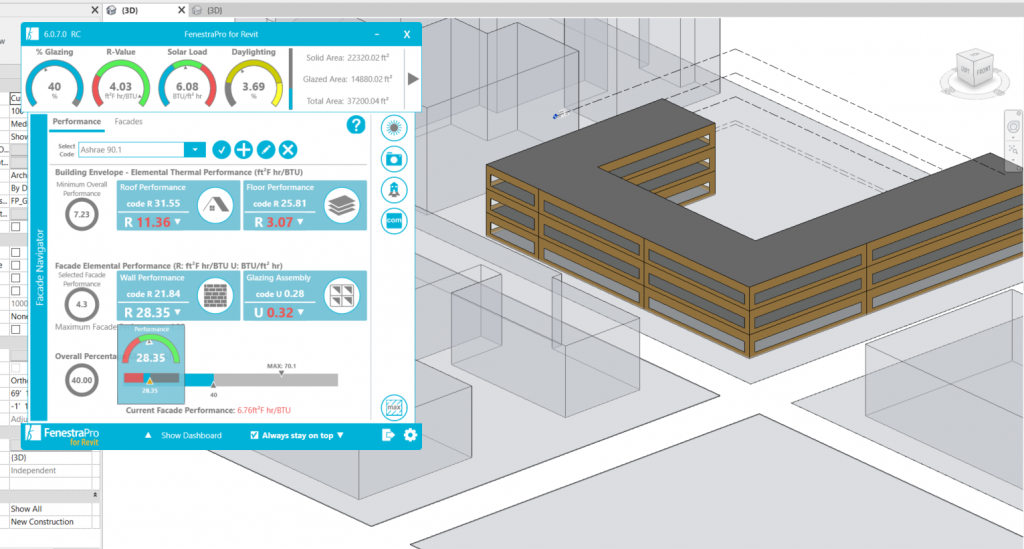
Task: Expand the Roof R 11.36 value arrow
Action: pos(178,222)
